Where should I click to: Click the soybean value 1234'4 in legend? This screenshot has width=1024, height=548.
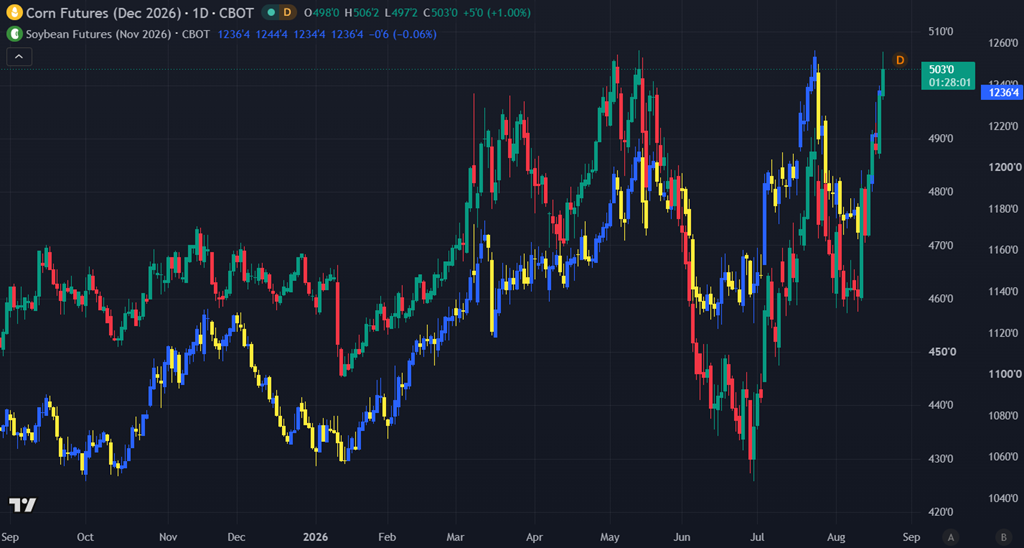click(308, 34)
